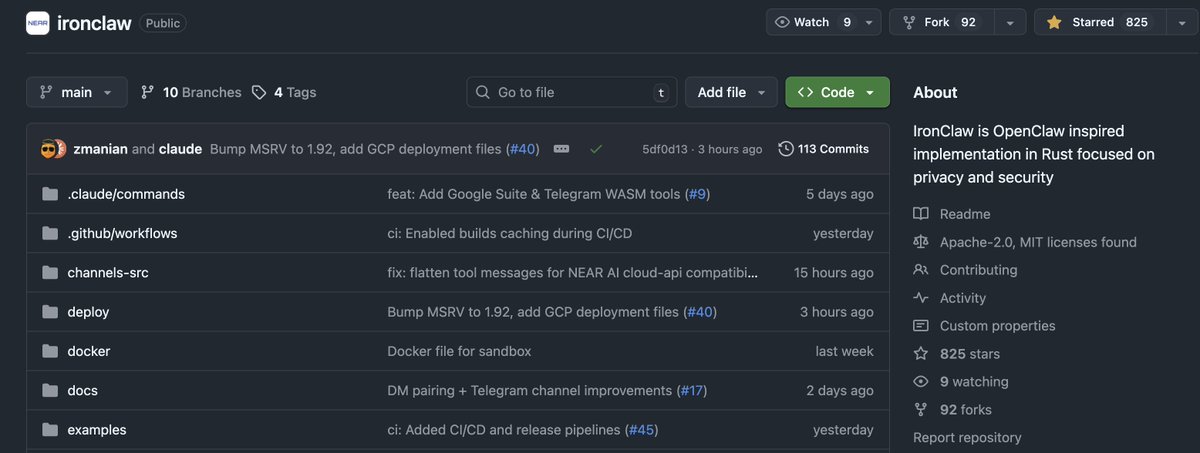View 9 watching link in About
This screenshot has width=1200, height=453.
pos(974,382)
